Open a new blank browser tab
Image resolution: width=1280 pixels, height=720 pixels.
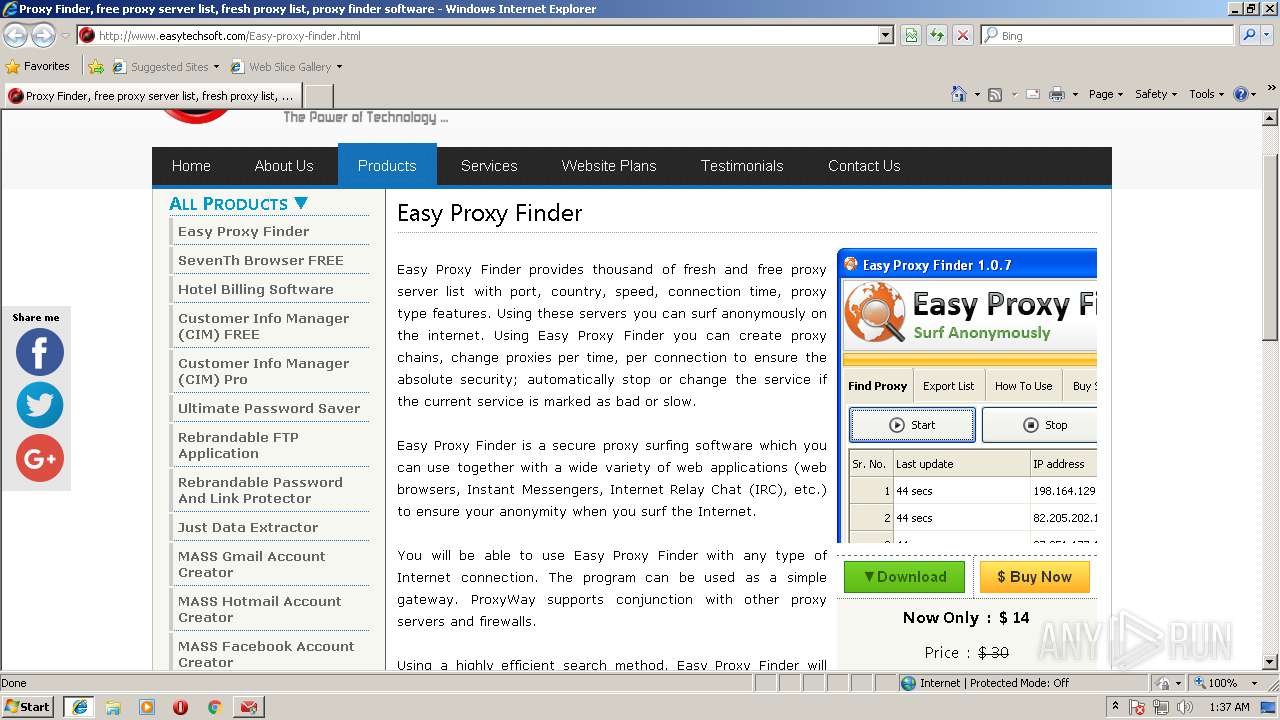[318, 96]
